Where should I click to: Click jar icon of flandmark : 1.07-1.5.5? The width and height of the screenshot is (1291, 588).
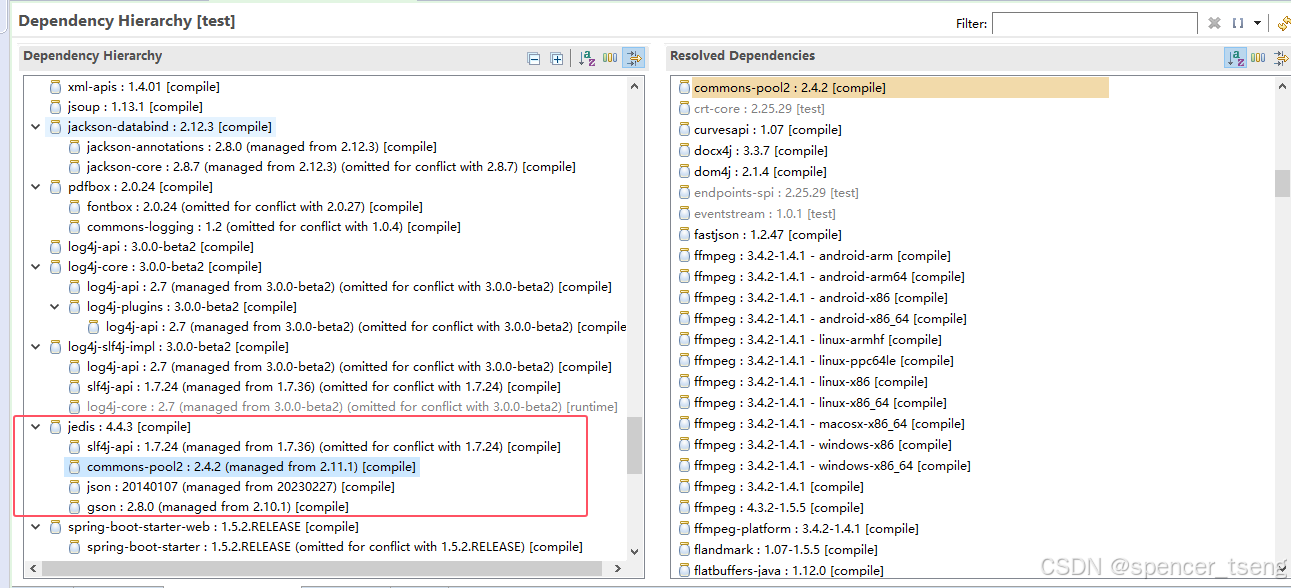point(683,550)
